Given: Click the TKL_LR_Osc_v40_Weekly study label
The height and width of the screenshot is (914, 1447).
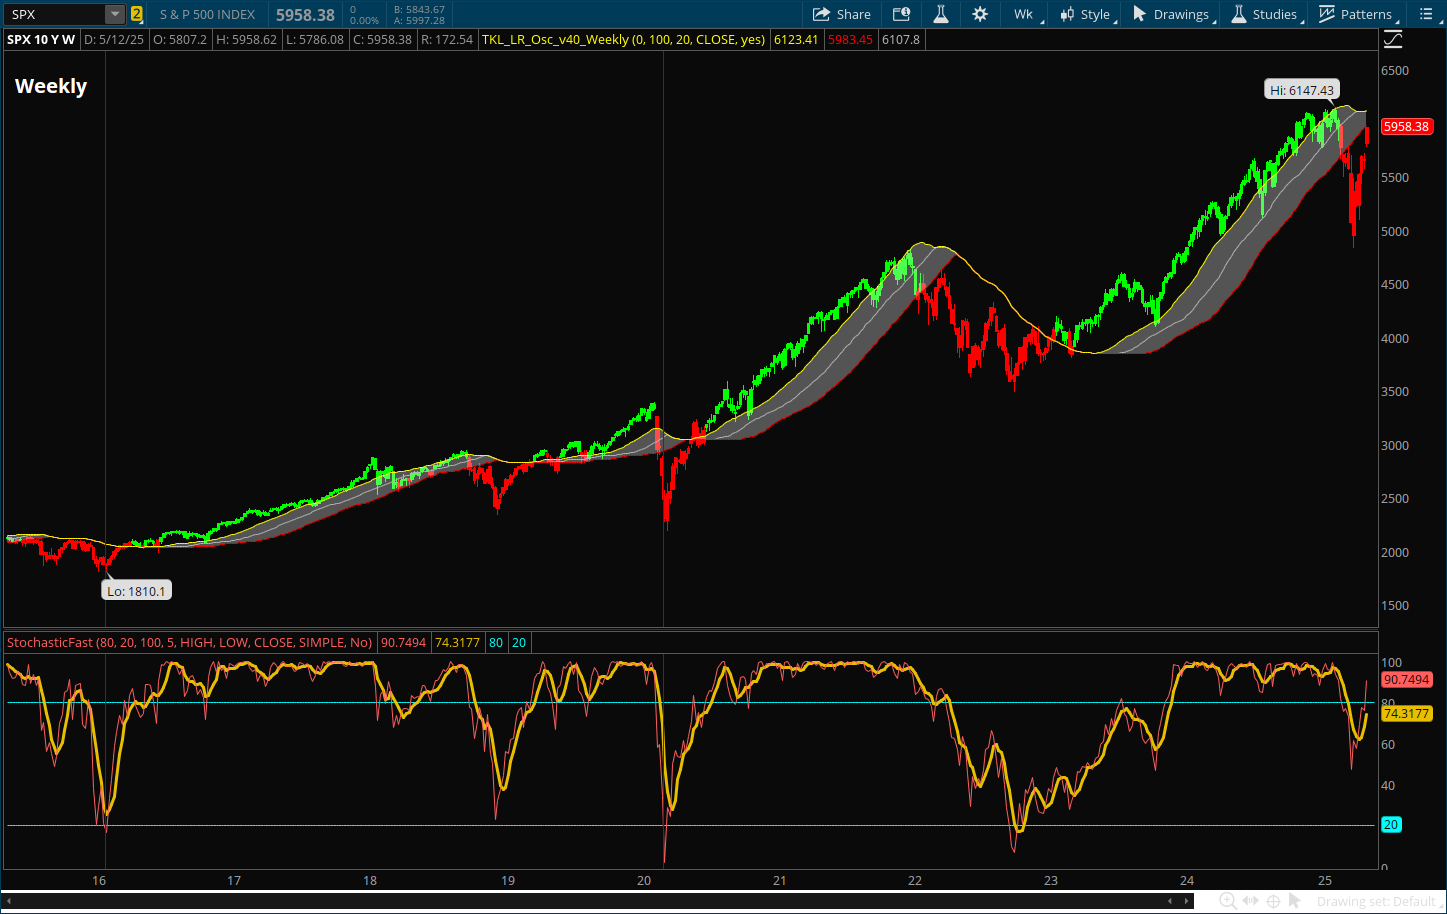Looking at the screenshot, I should [x=624, y=40].
